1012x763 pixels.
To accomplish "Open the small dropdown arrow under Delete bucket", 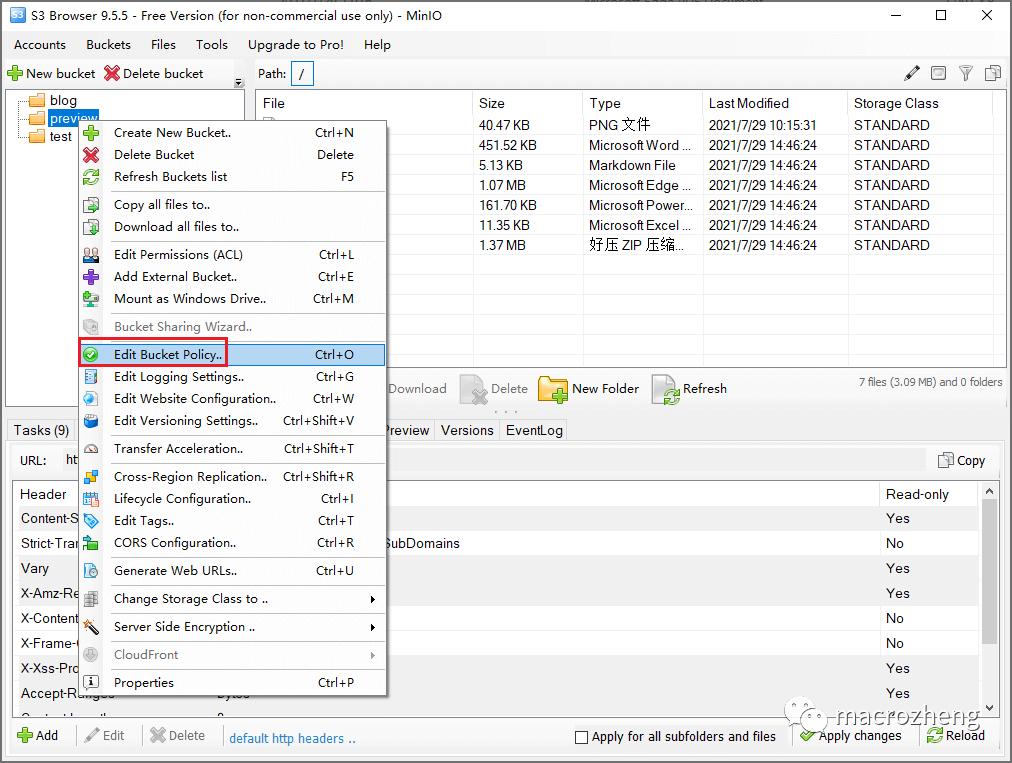I will coord(238,83).
